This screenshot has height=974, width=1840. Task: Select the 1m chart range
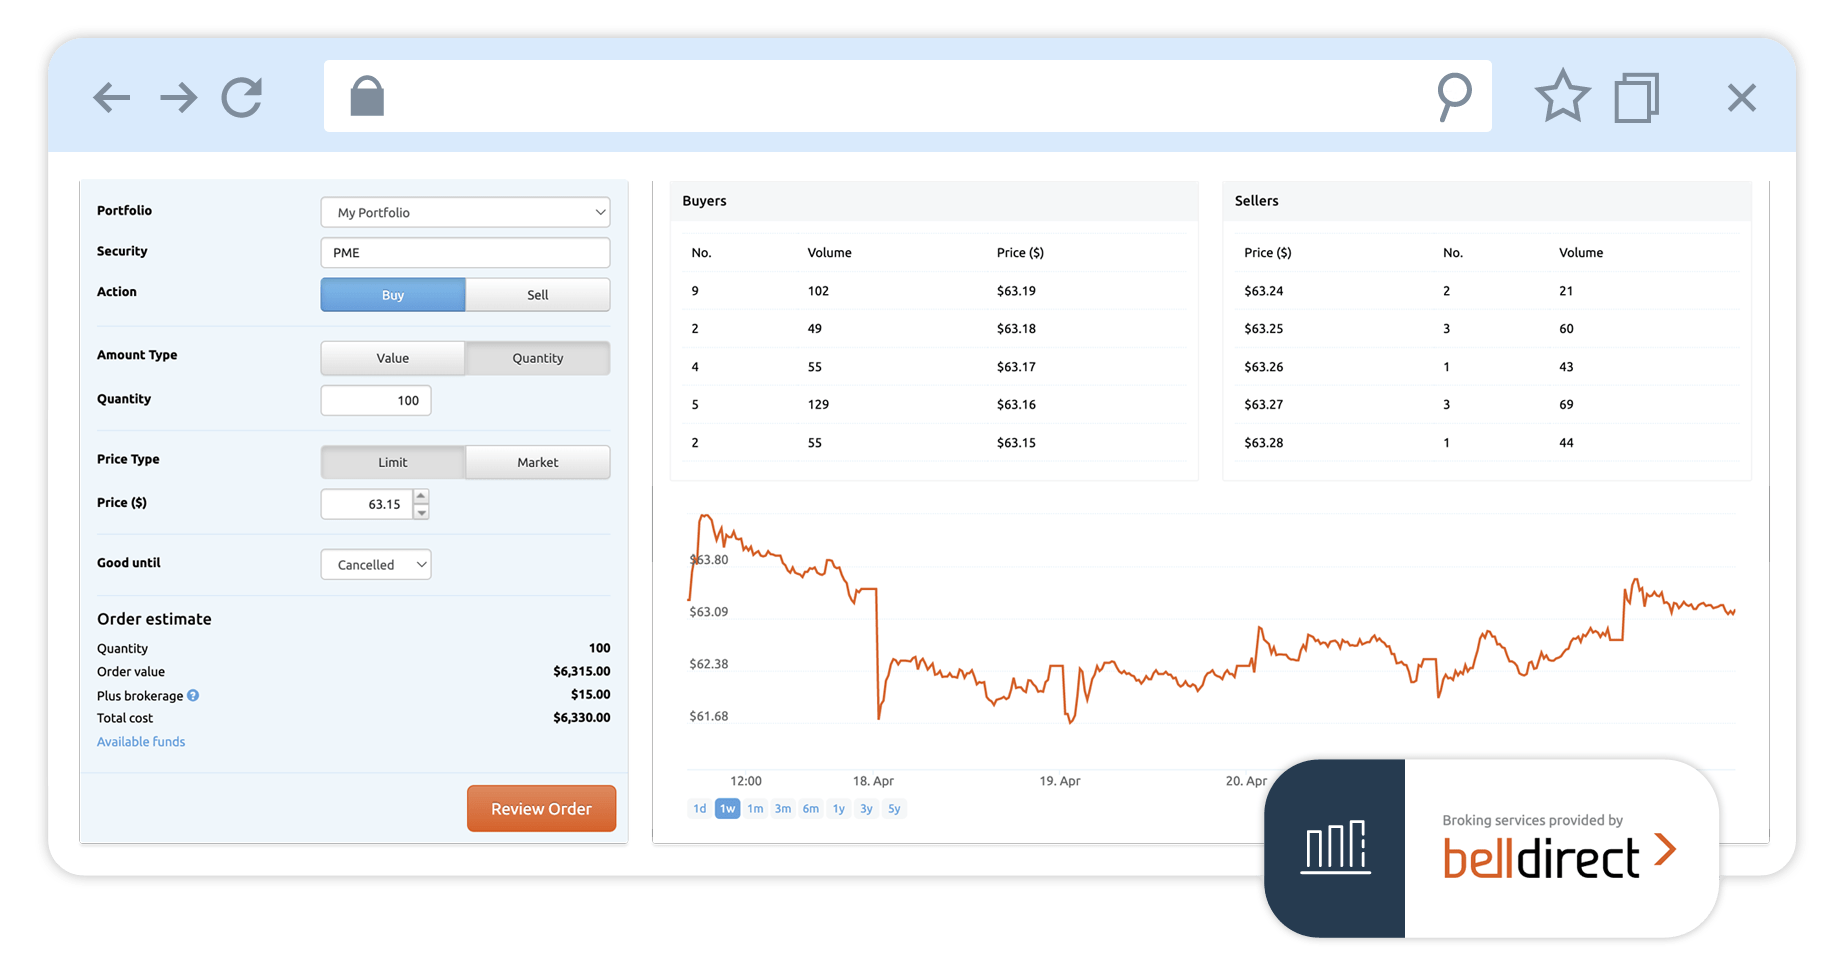pos(755,809)
